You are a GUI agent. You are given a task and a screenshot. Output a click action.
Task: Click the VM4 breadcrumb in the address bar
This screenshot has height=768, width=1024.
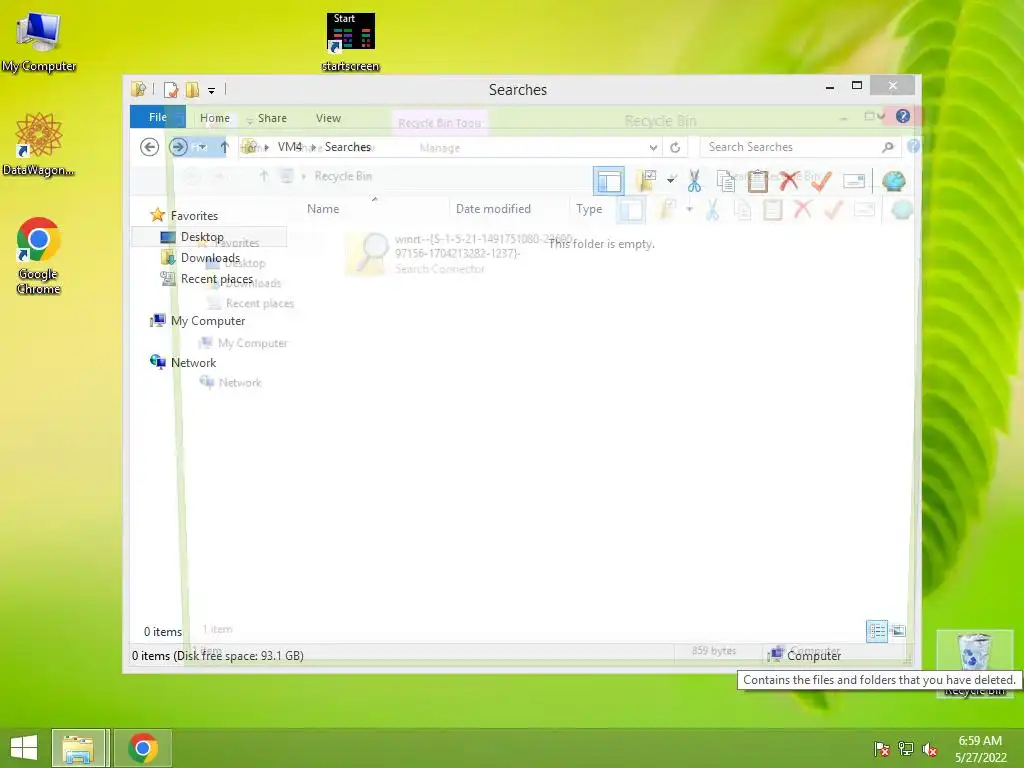click(x=290, y=147)
